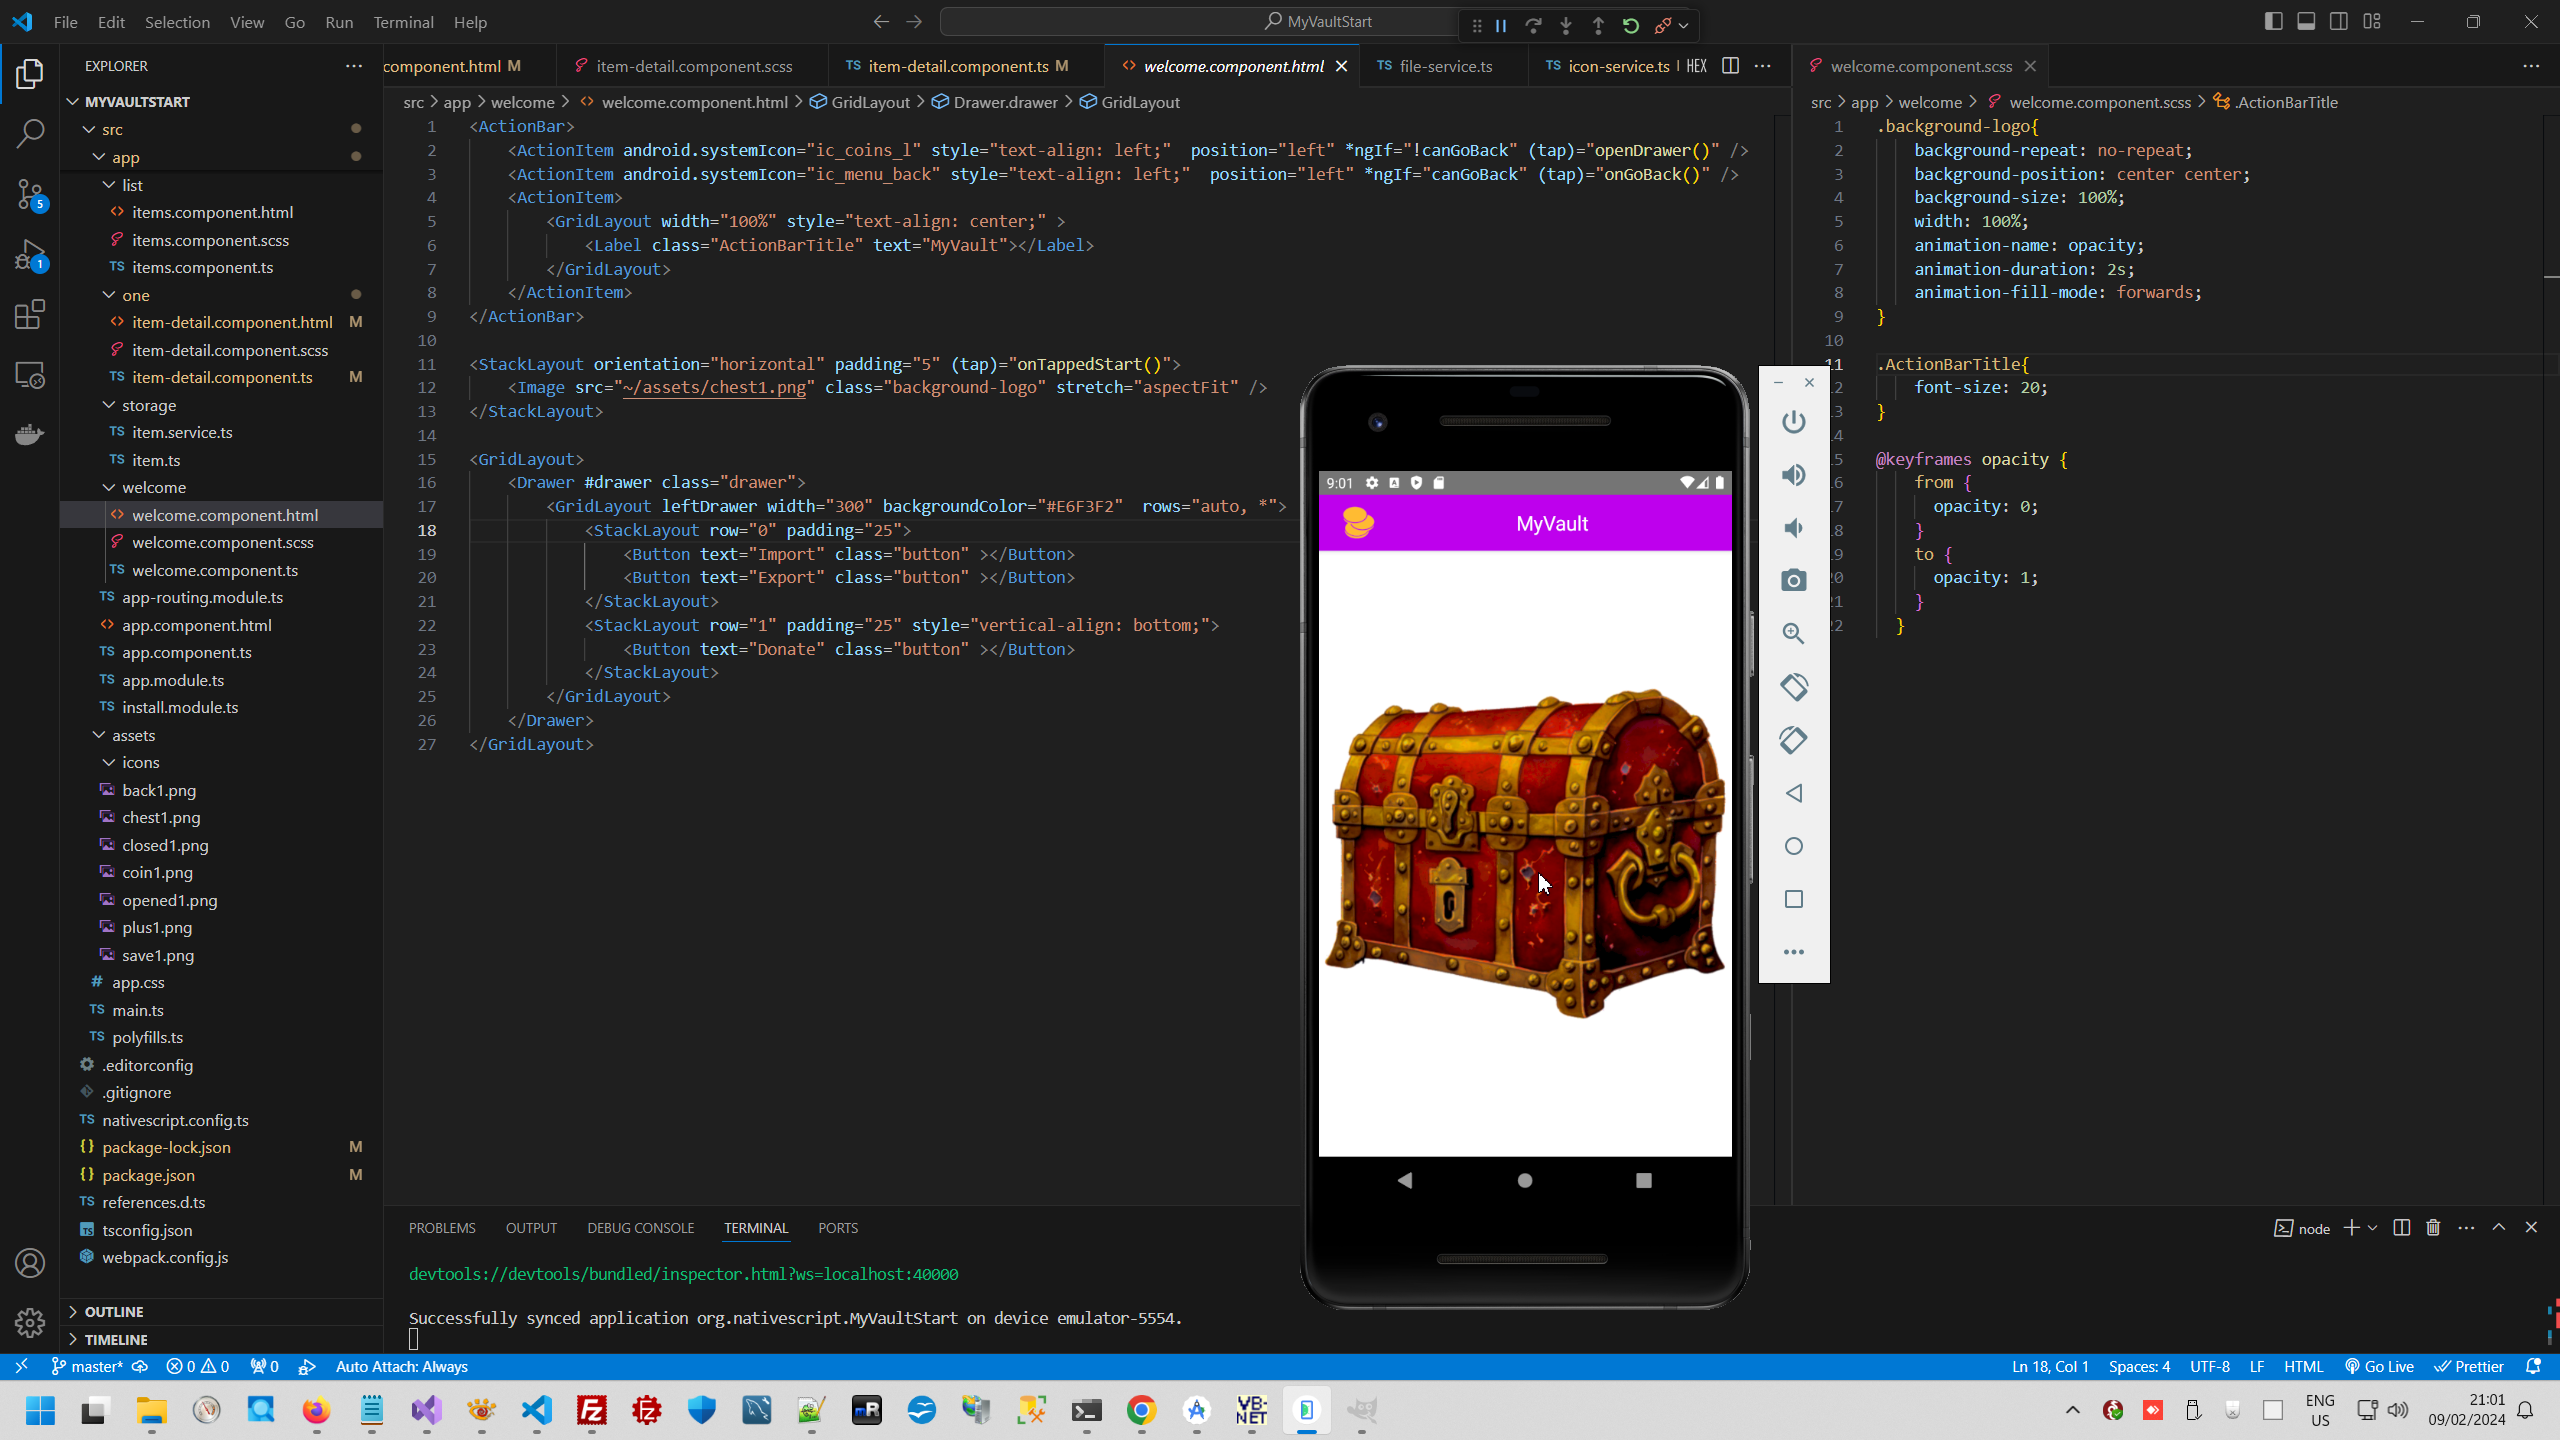Click the Go Live status button
This screenshot has width=2560, height=1440.
coord(2380,1367)
